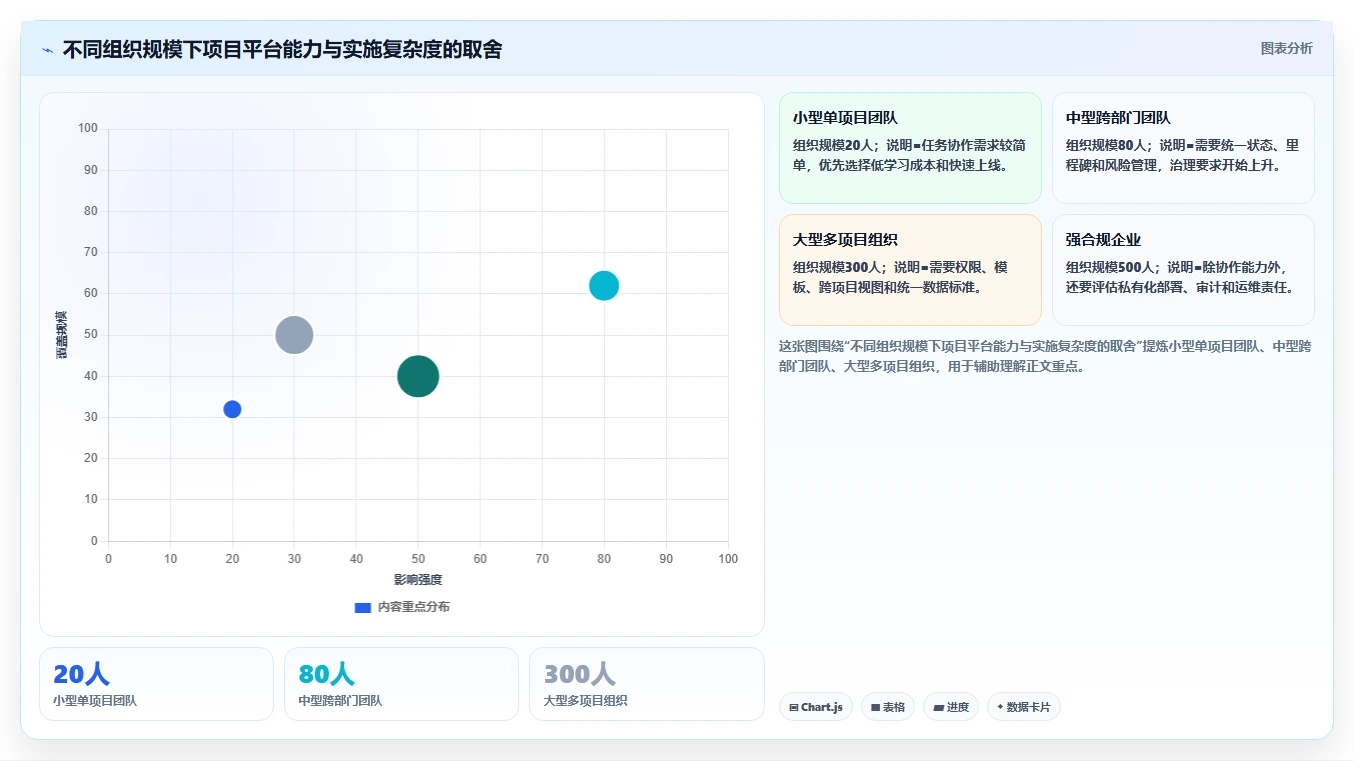
Task: Click the 组织规模300人 description text
Action: 901,277
